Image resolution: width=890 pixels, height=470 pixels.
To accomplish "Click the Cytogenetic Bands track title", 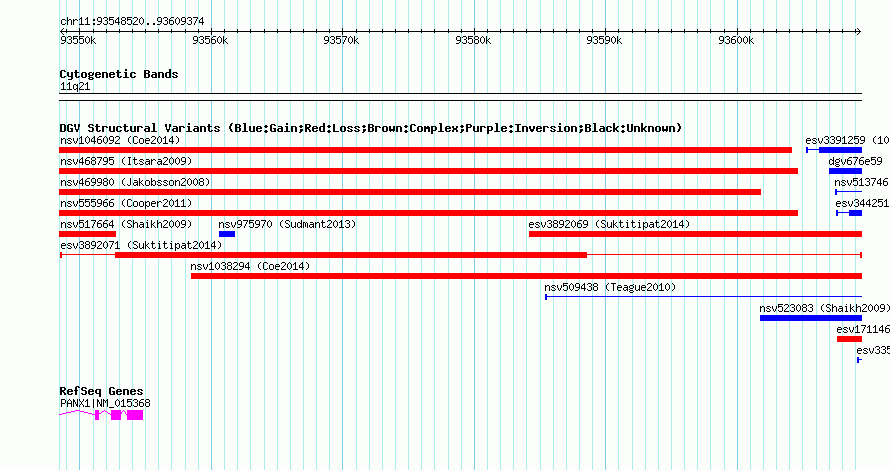I will 119,74.
